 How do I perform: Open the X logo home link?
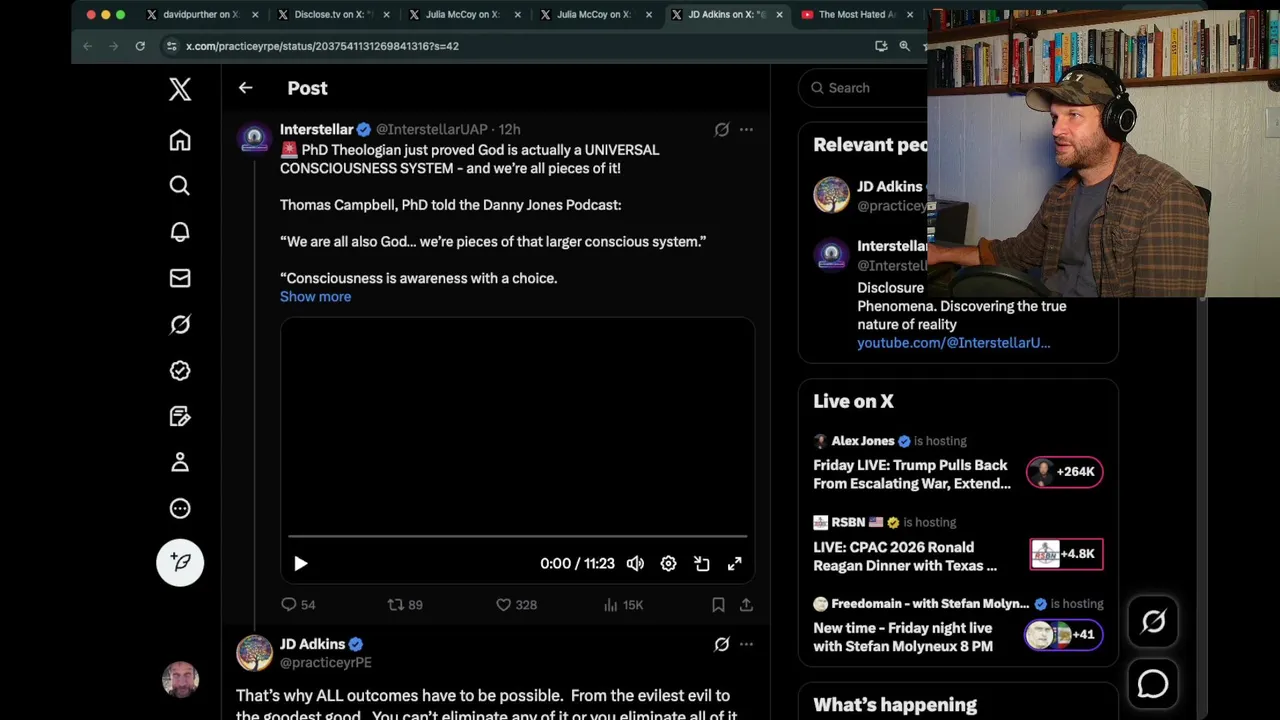pos(180,89)
